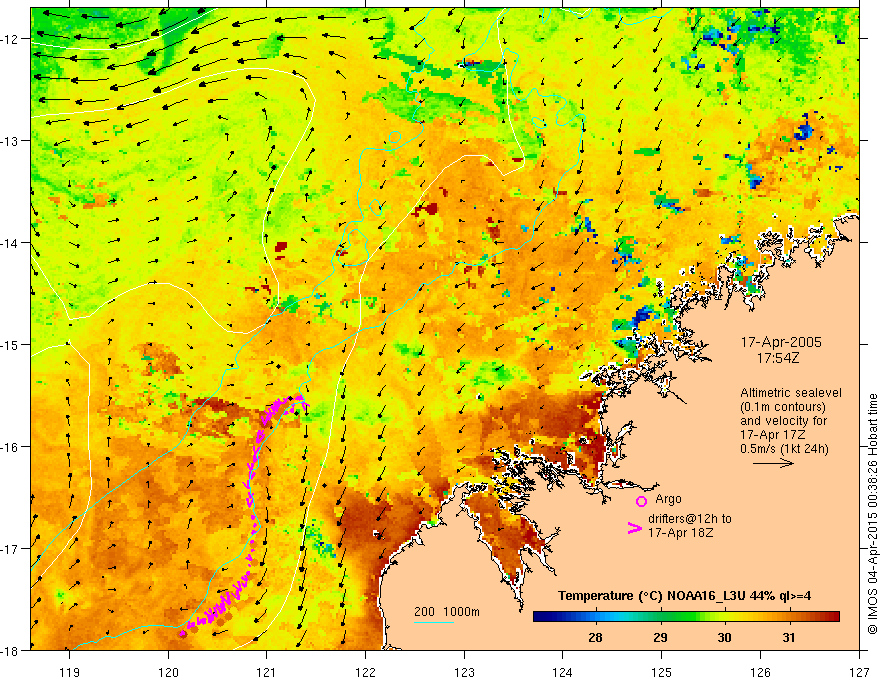
Task: Click the '(0.1m contours)' text
Action: click(x=783, y=407)
